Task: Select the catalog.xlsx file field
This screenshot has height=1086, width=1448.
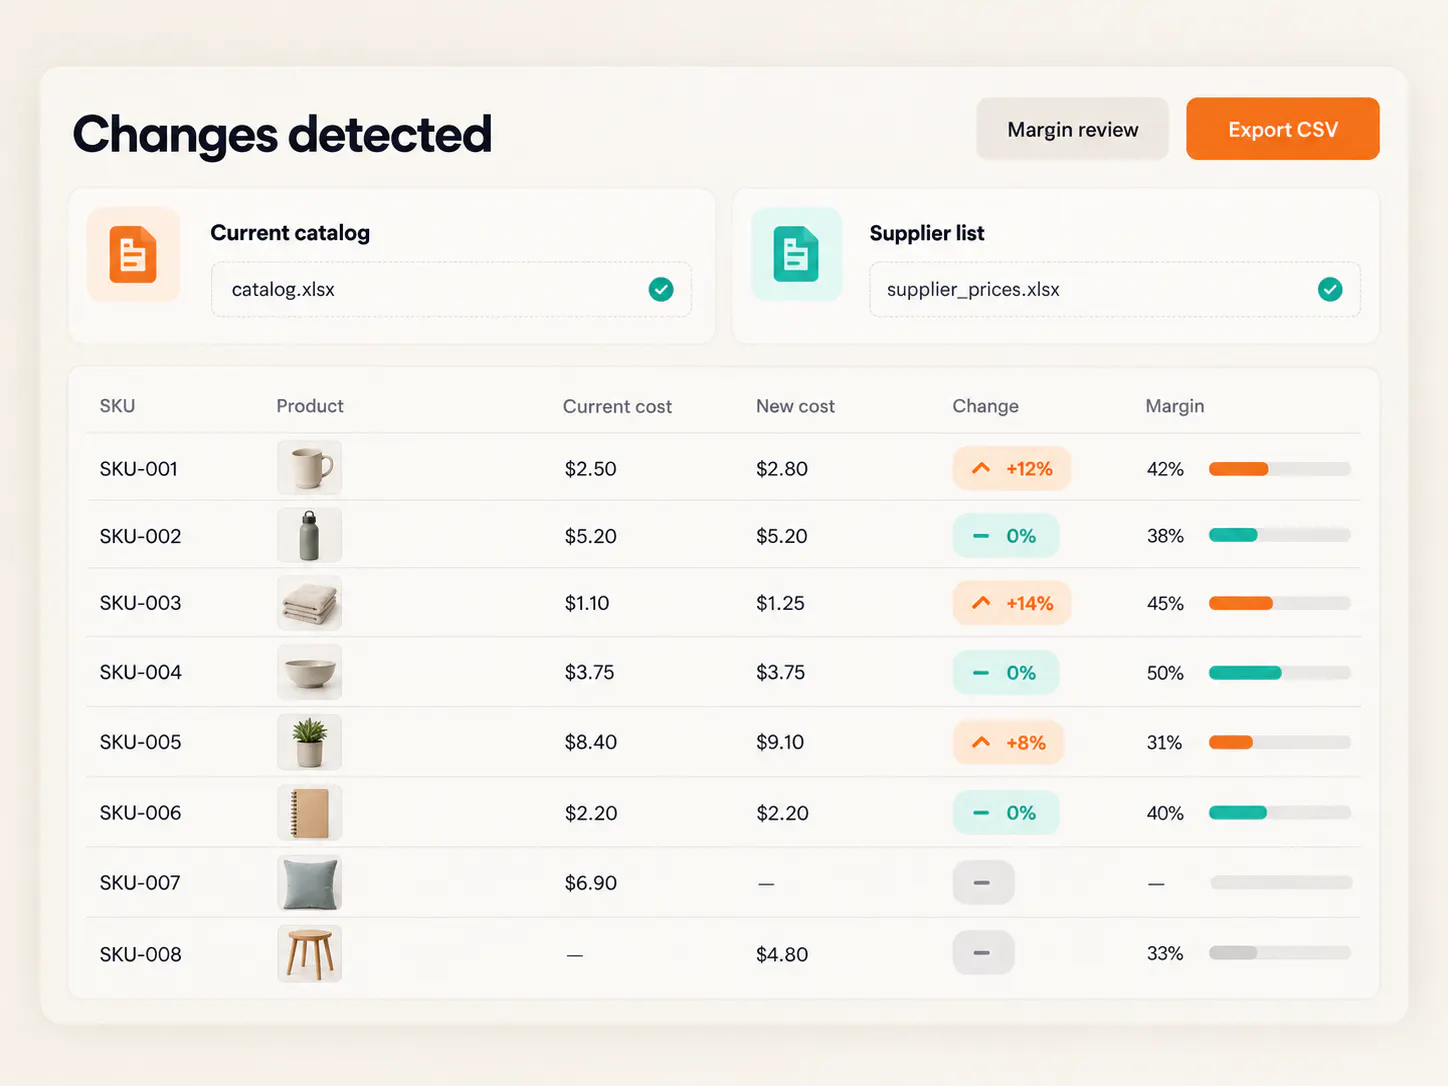Action: pos(451,290)
